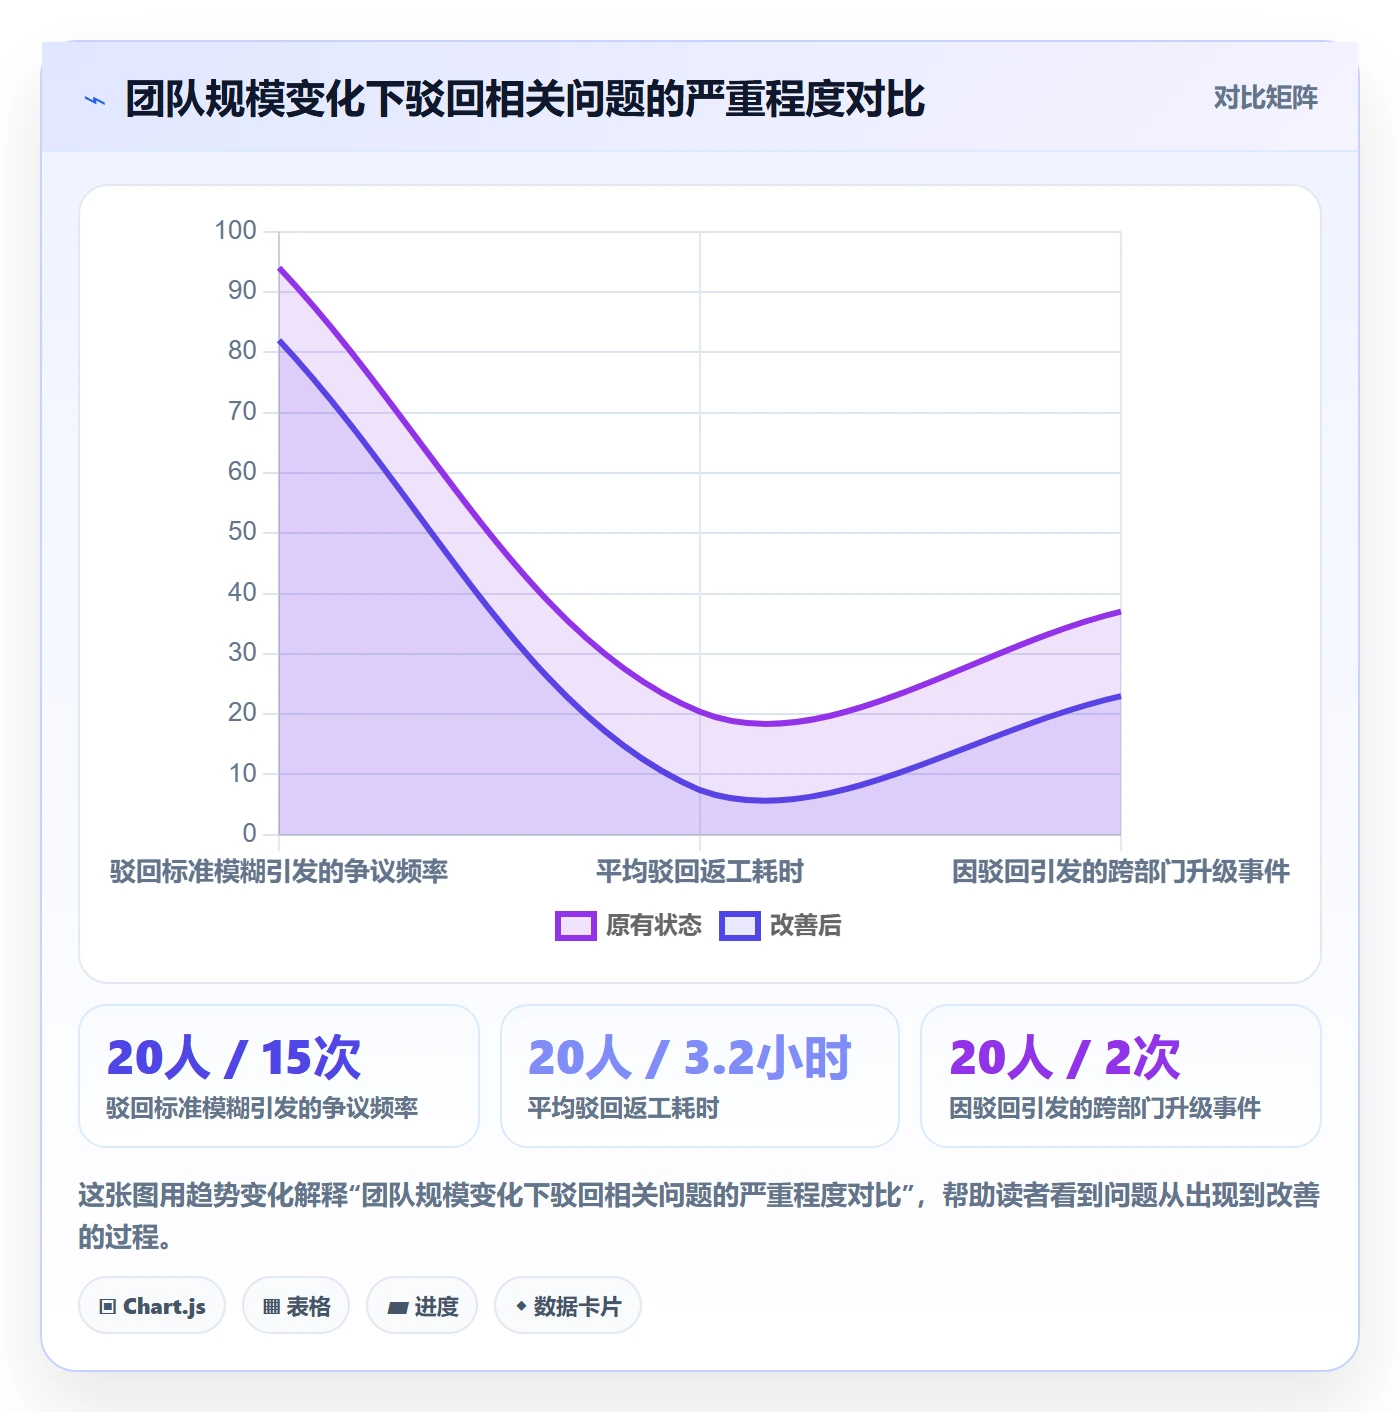The width and height of the screenshot is (1400, 1412).
Task: Click the y-axis value 20
Action: 243,713
